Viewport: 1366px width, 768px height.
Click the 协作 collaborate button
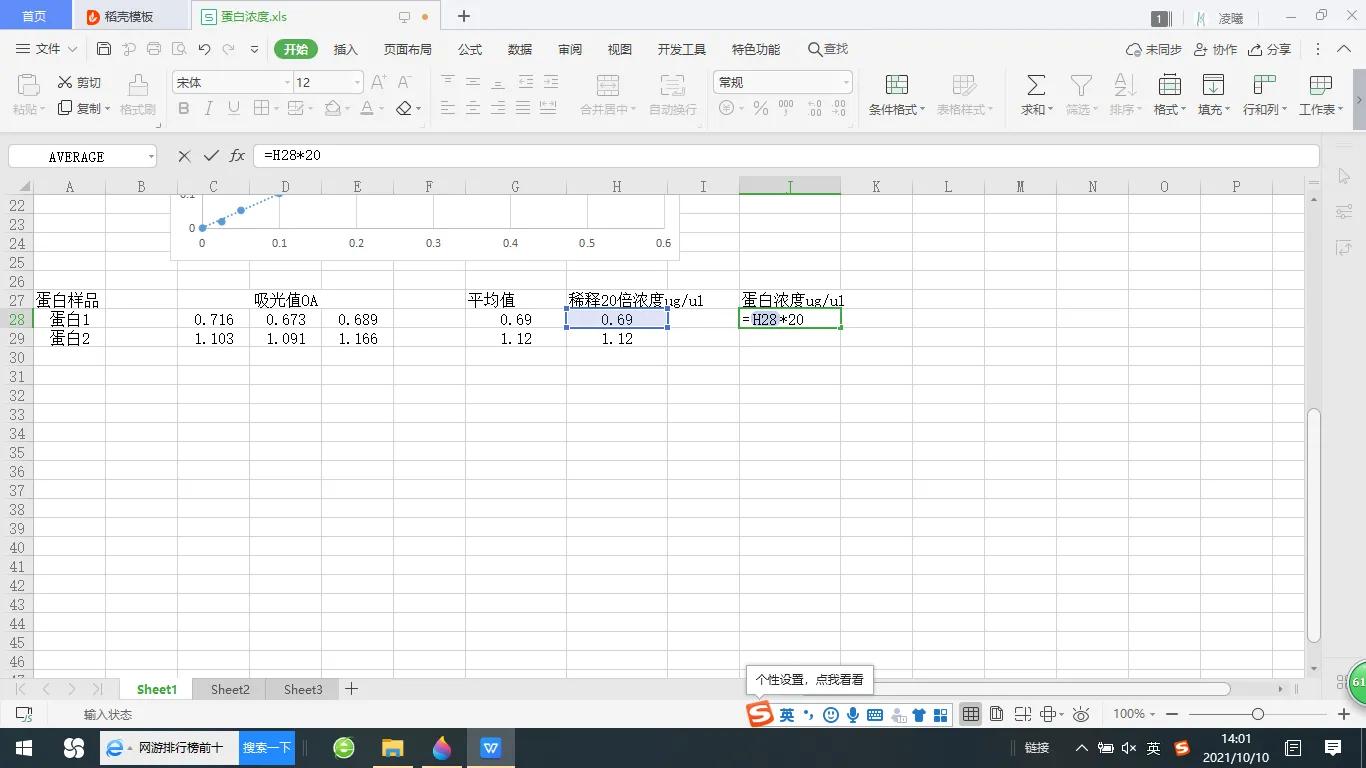[1214, 49]
